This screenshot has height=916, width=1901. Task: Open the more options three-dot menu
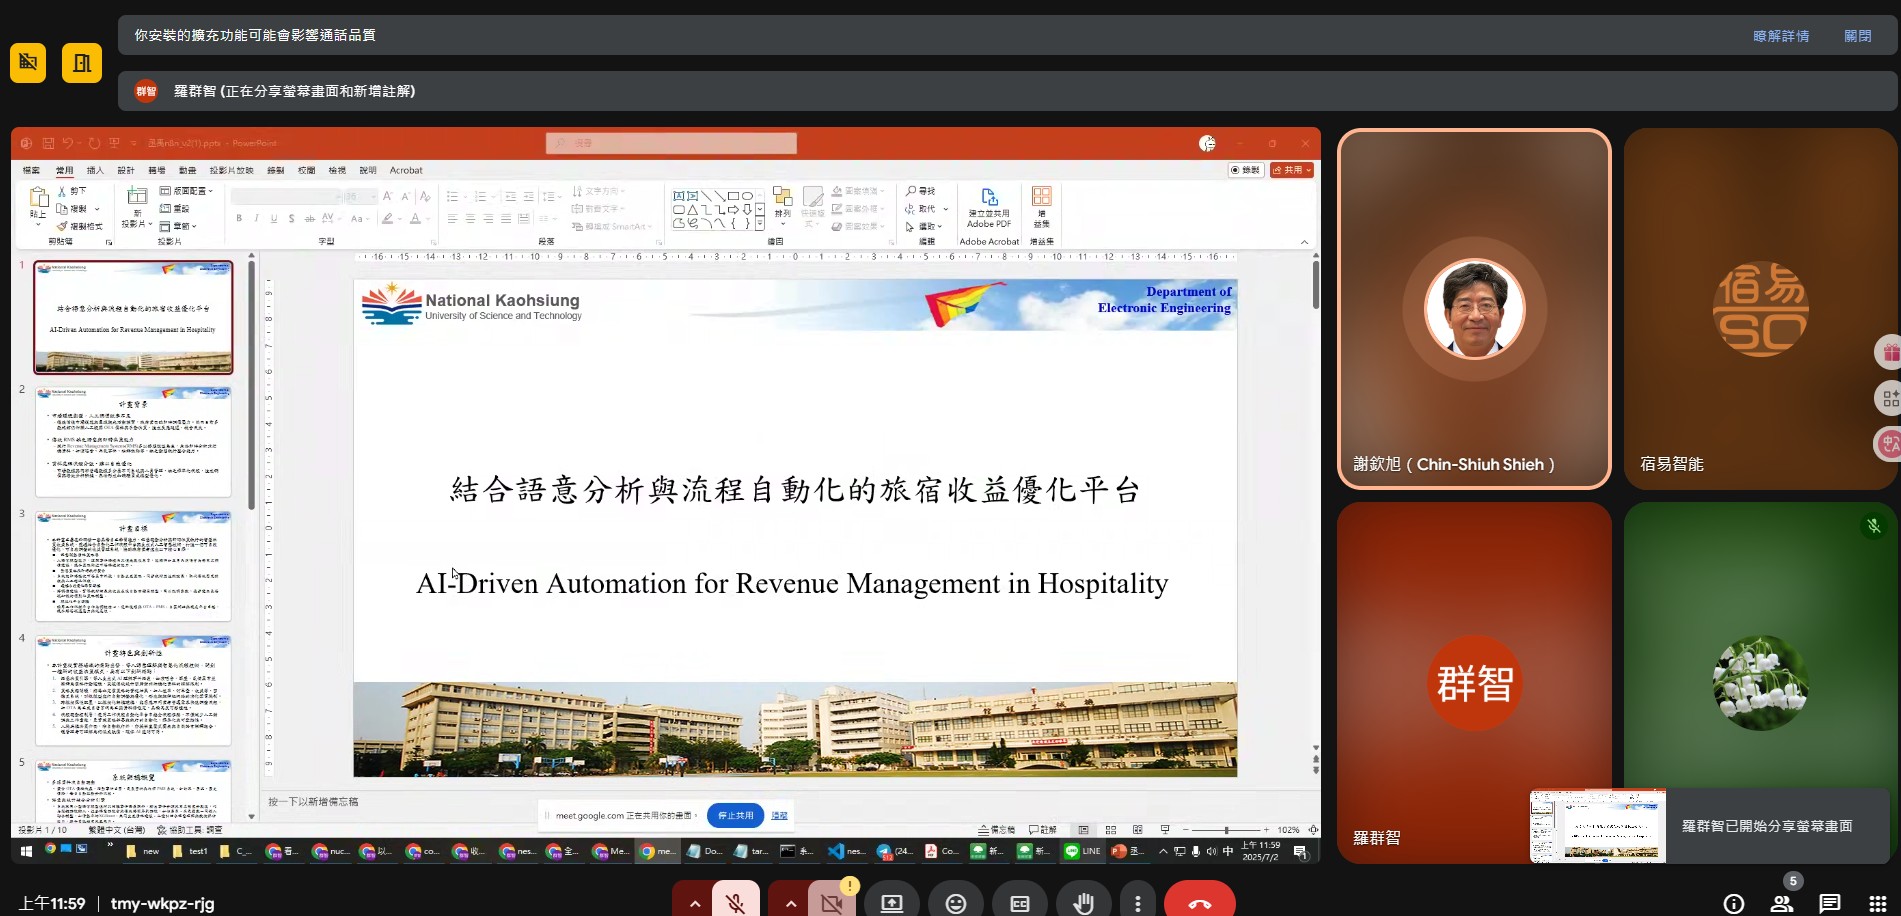point(1137,903)
